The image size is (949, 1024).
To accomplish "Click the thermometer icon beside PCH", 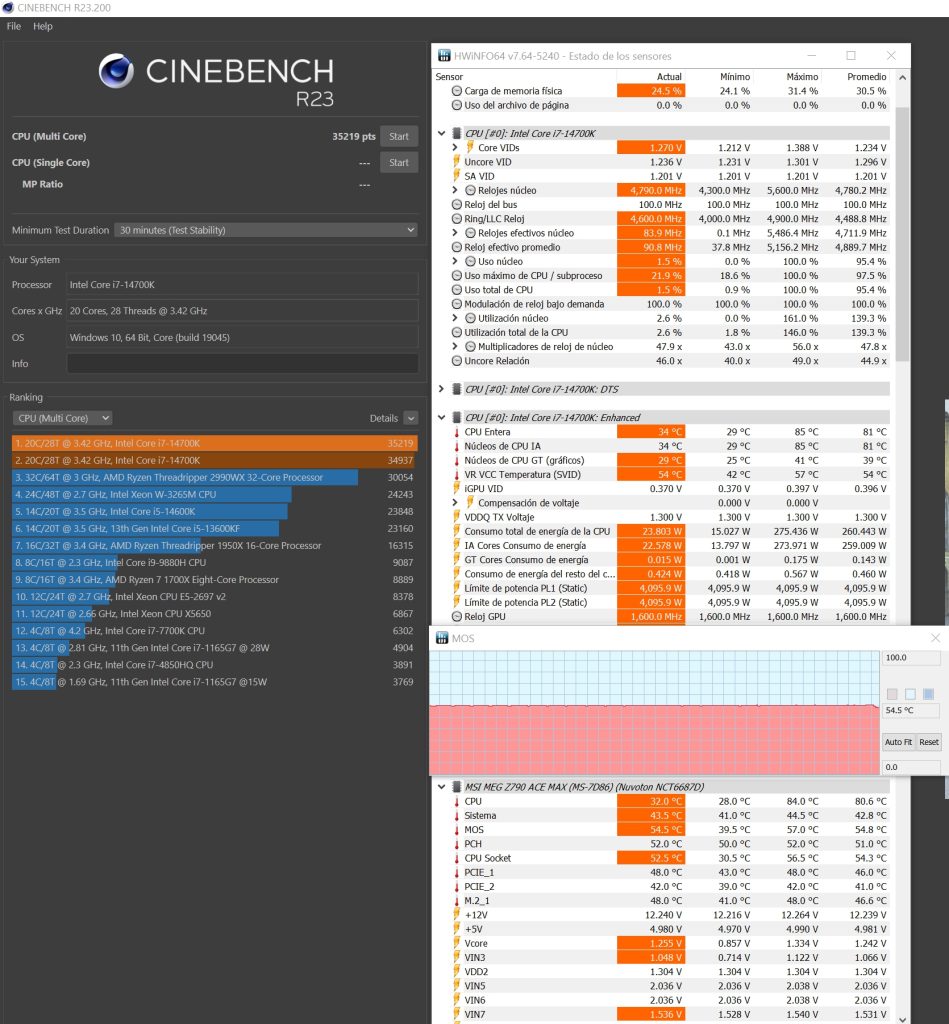I will [457, 844].
